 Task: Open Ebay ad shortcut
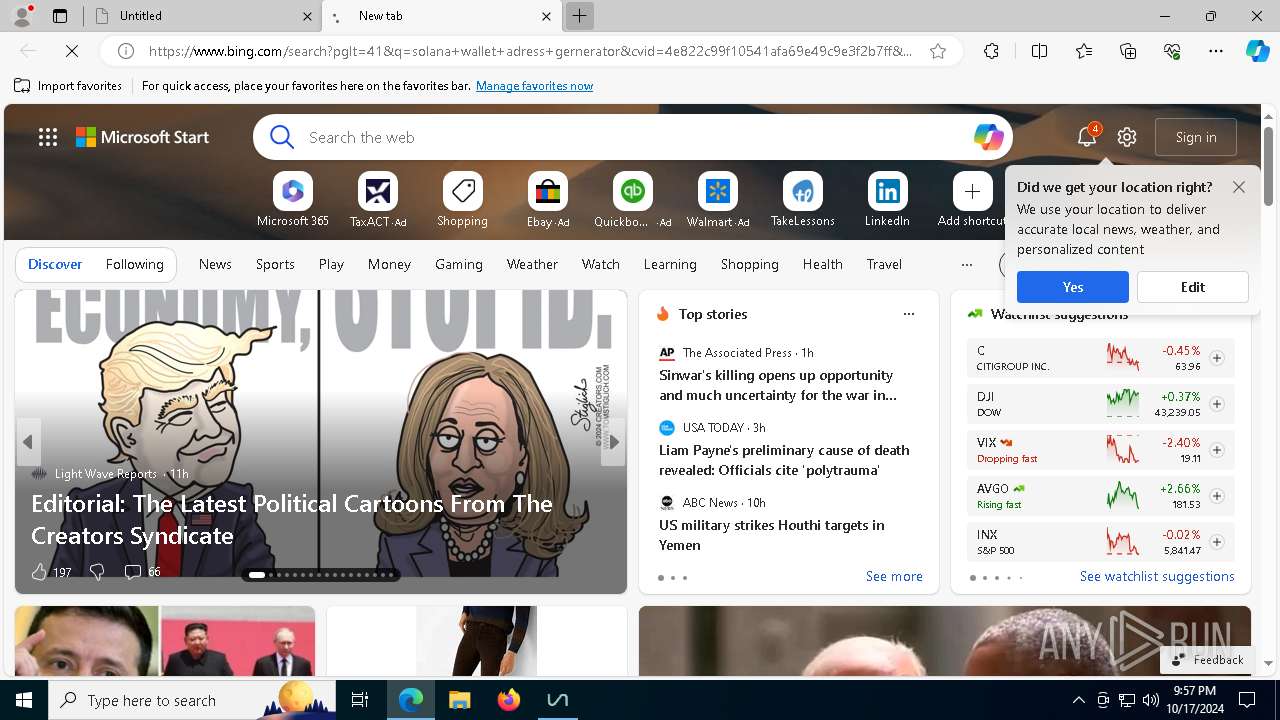(x=547, y=201)
